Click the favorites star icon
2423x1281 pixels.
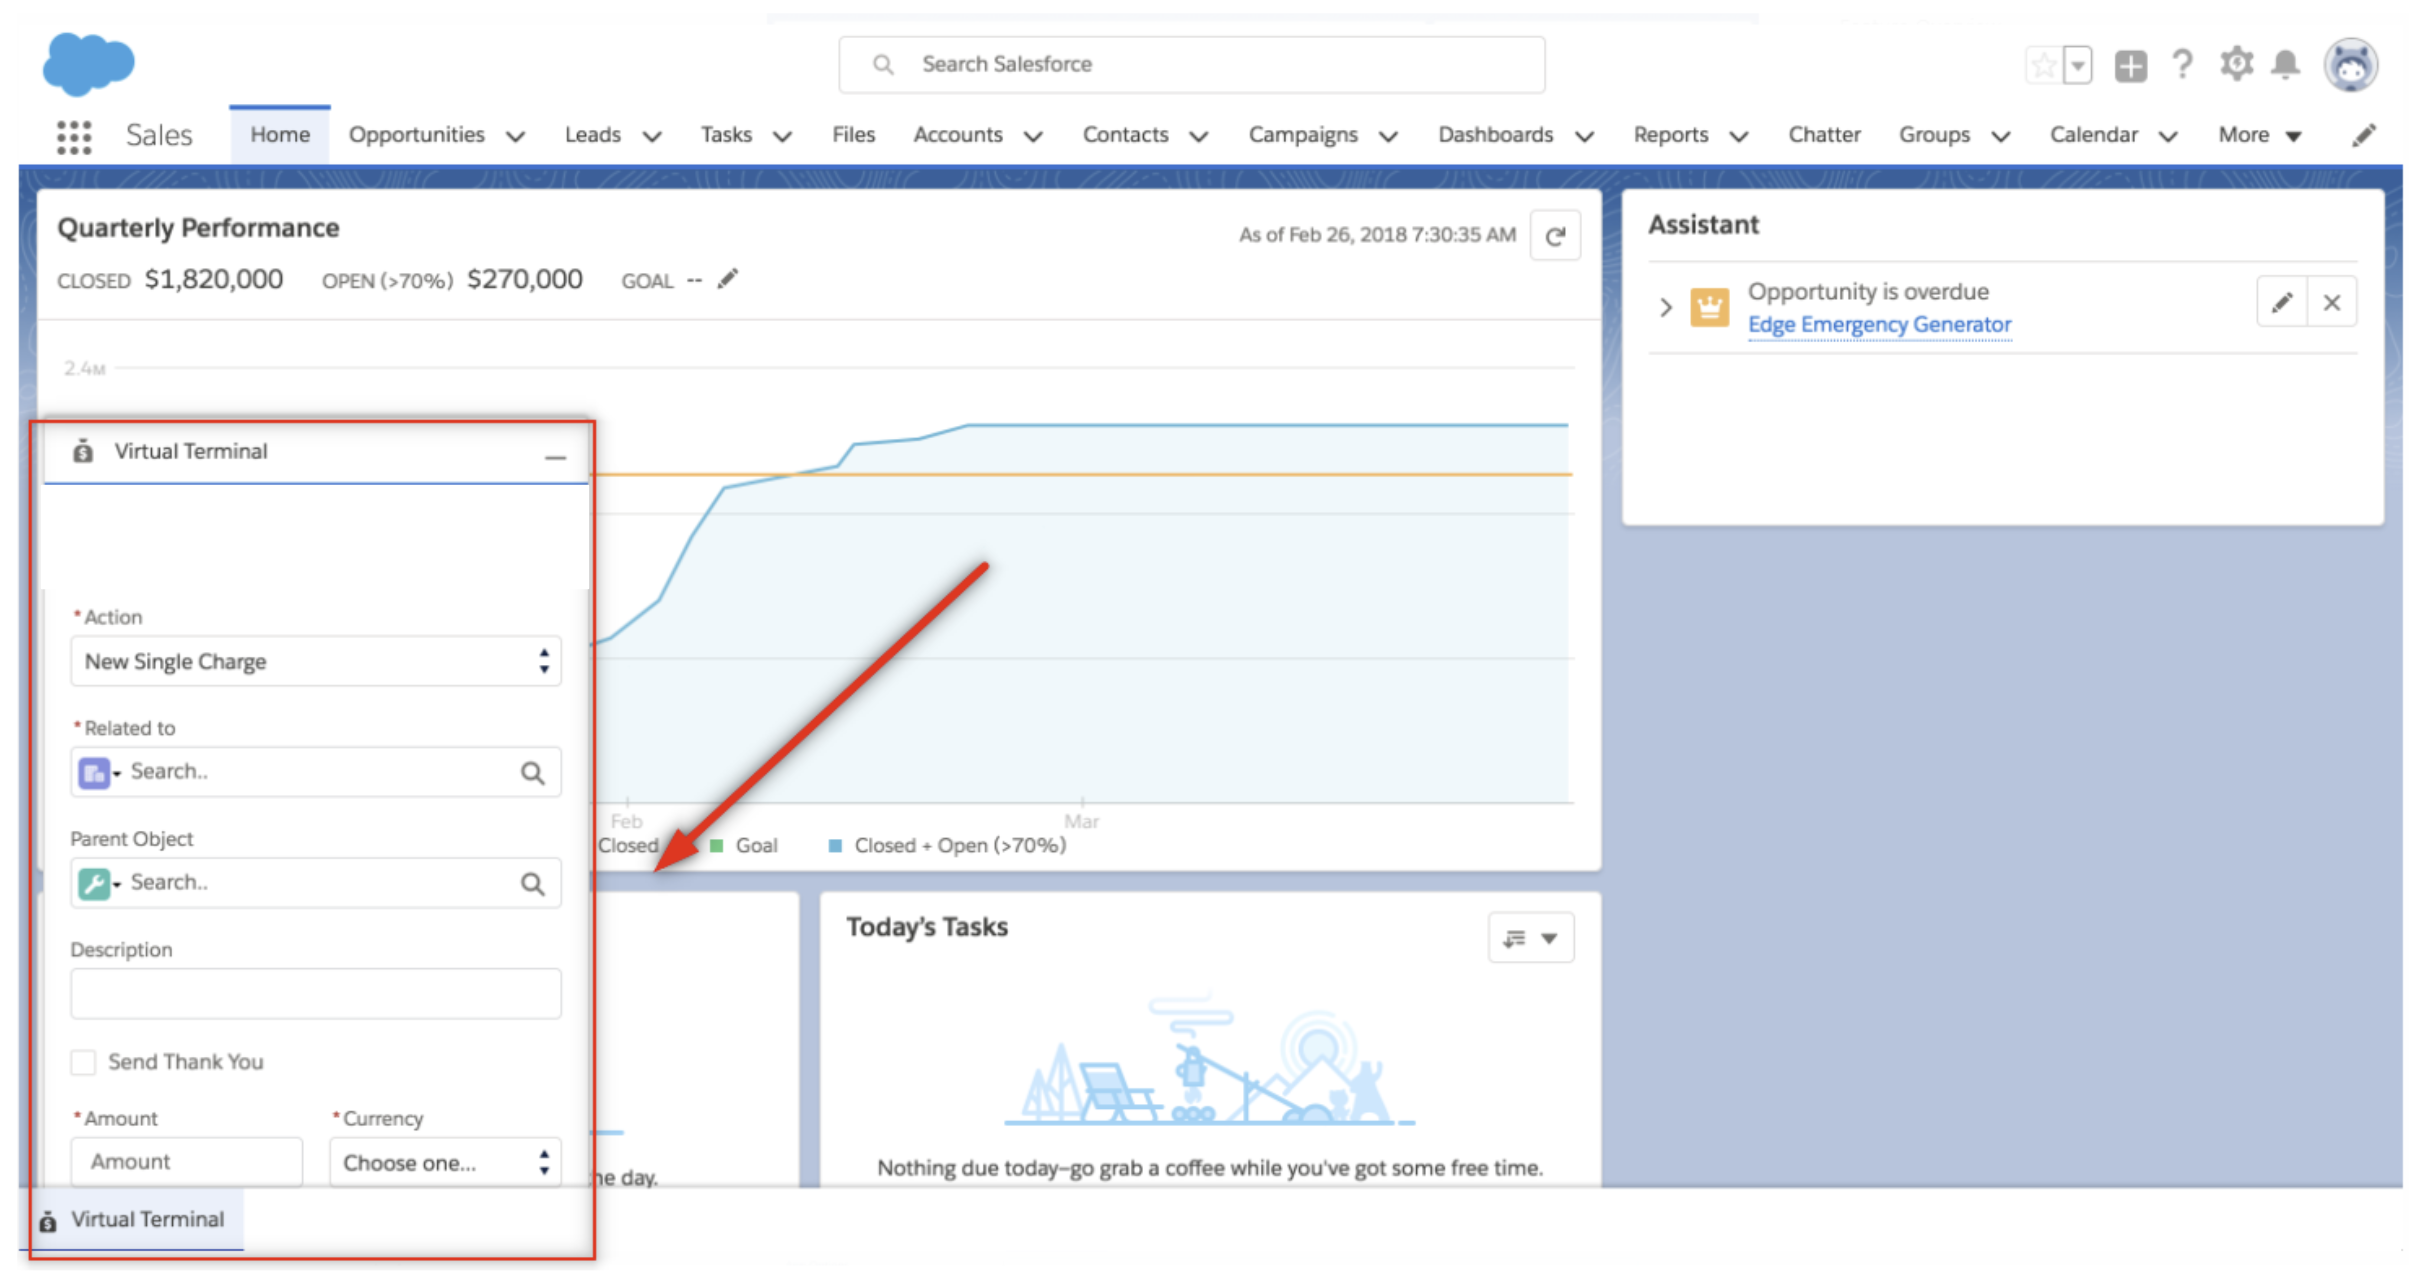[x=2044, y=66]
